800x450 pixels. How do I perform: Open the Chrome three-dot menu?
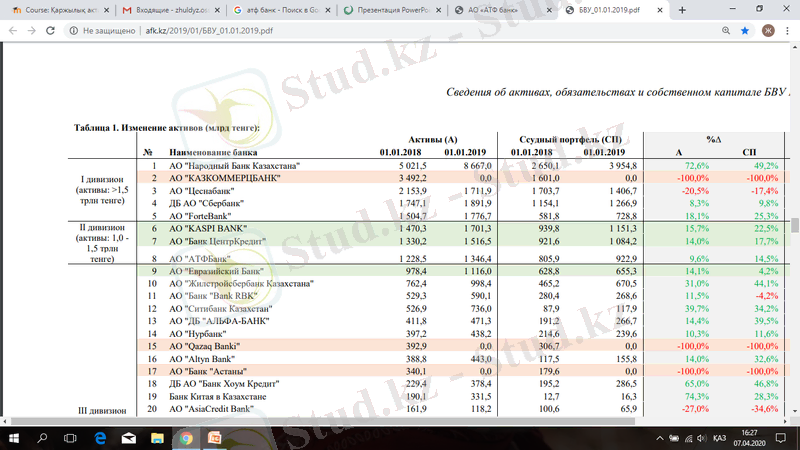point(787,31)
